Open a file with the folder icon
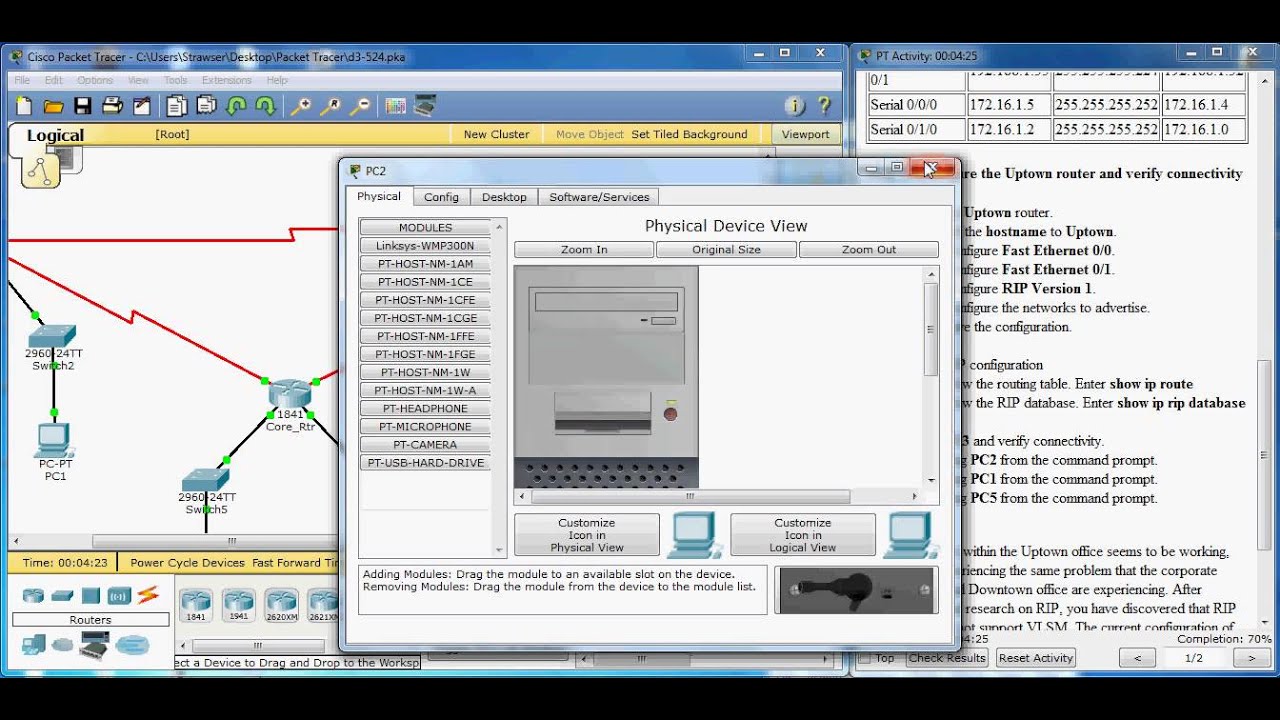The height and width of the screenshot is (720, 1280). [x=54, y=106]
